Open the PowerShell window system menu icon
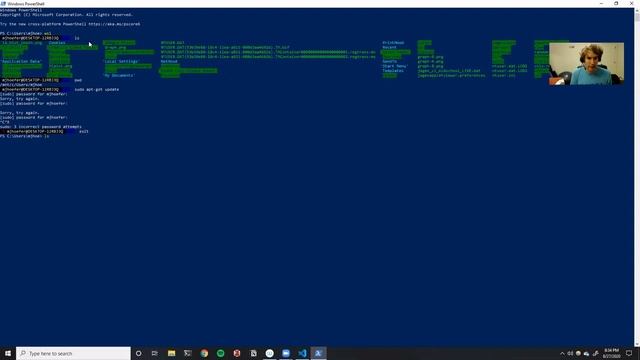Screen dimensions: 640x360 point(3,3)
